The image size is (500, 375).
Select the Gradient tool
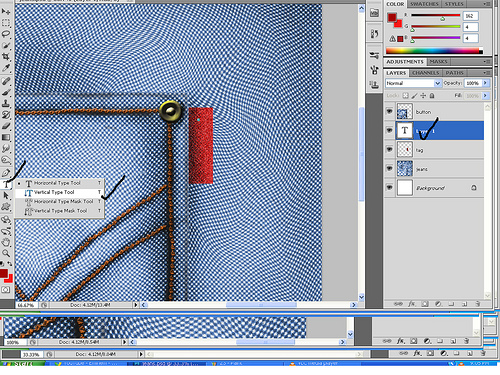click(6, 137)
